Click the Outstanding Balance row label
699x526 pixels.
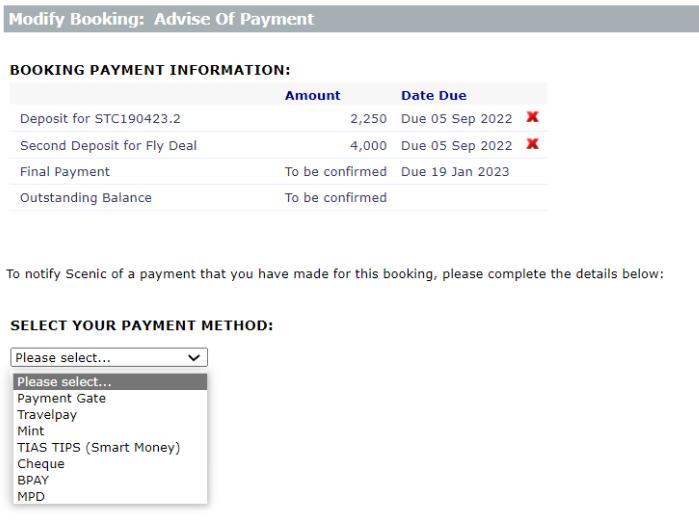(x=86, y=197)
